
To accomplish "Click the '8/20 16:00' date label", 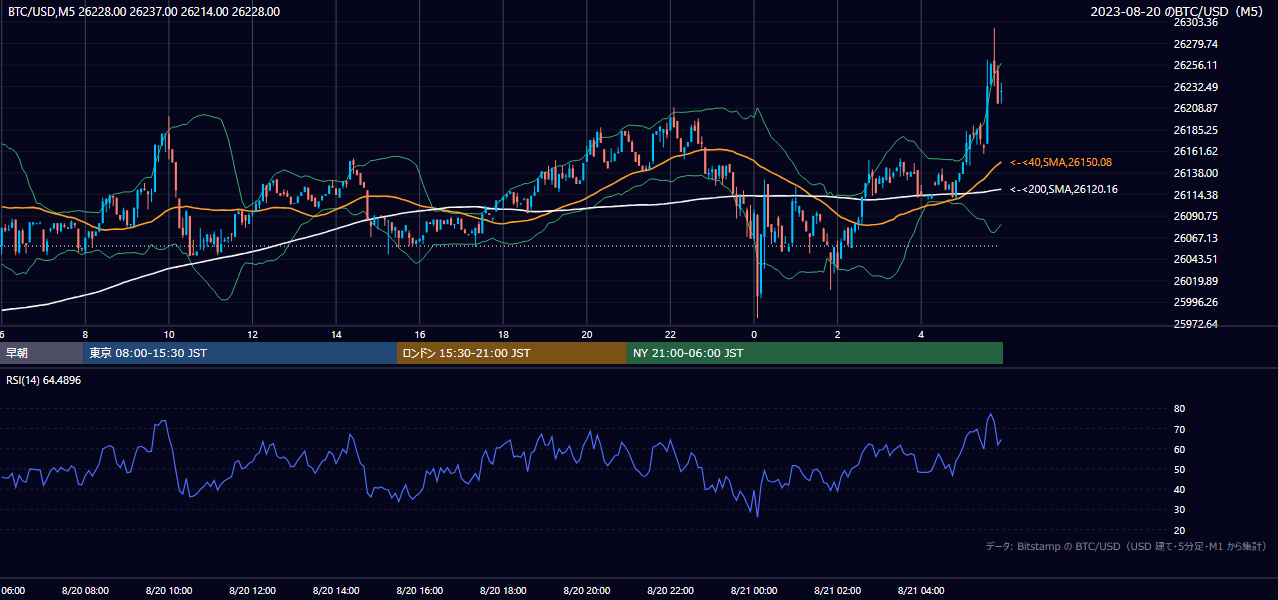I will (x=419, y=591).
